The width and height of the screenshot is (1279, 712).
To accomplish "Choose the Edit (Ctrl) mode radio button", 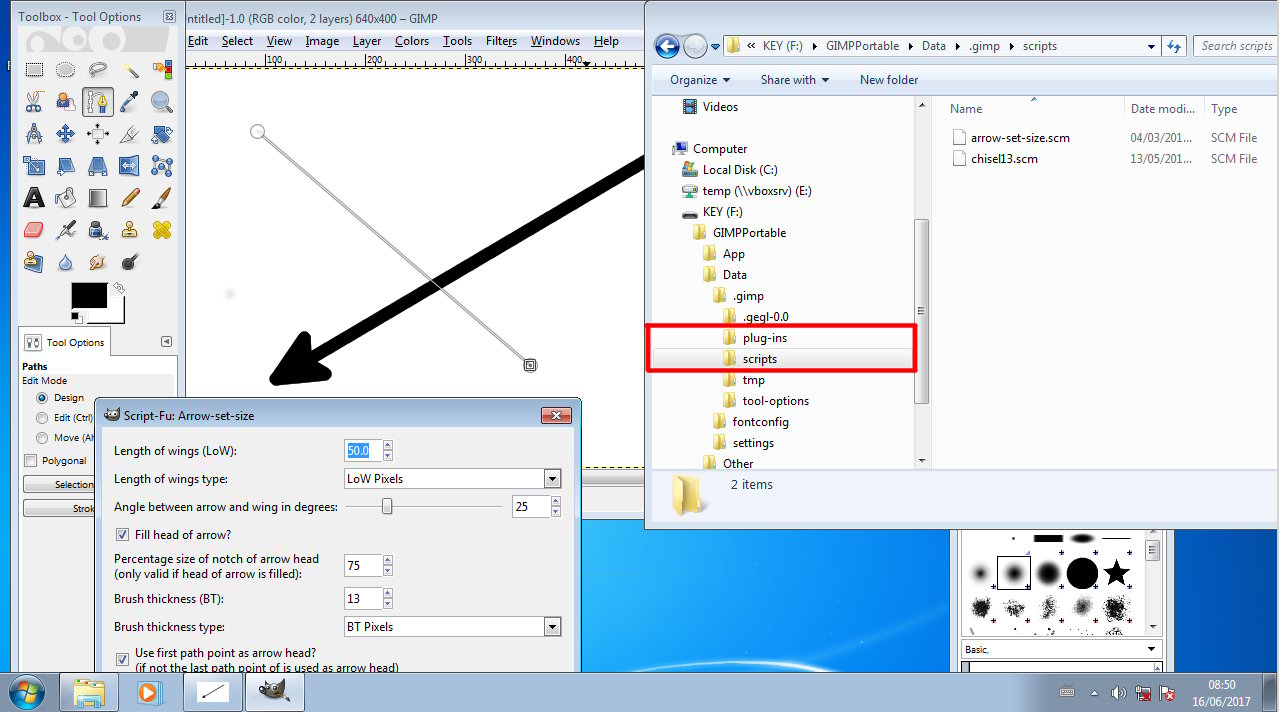I will coord(42,418).
